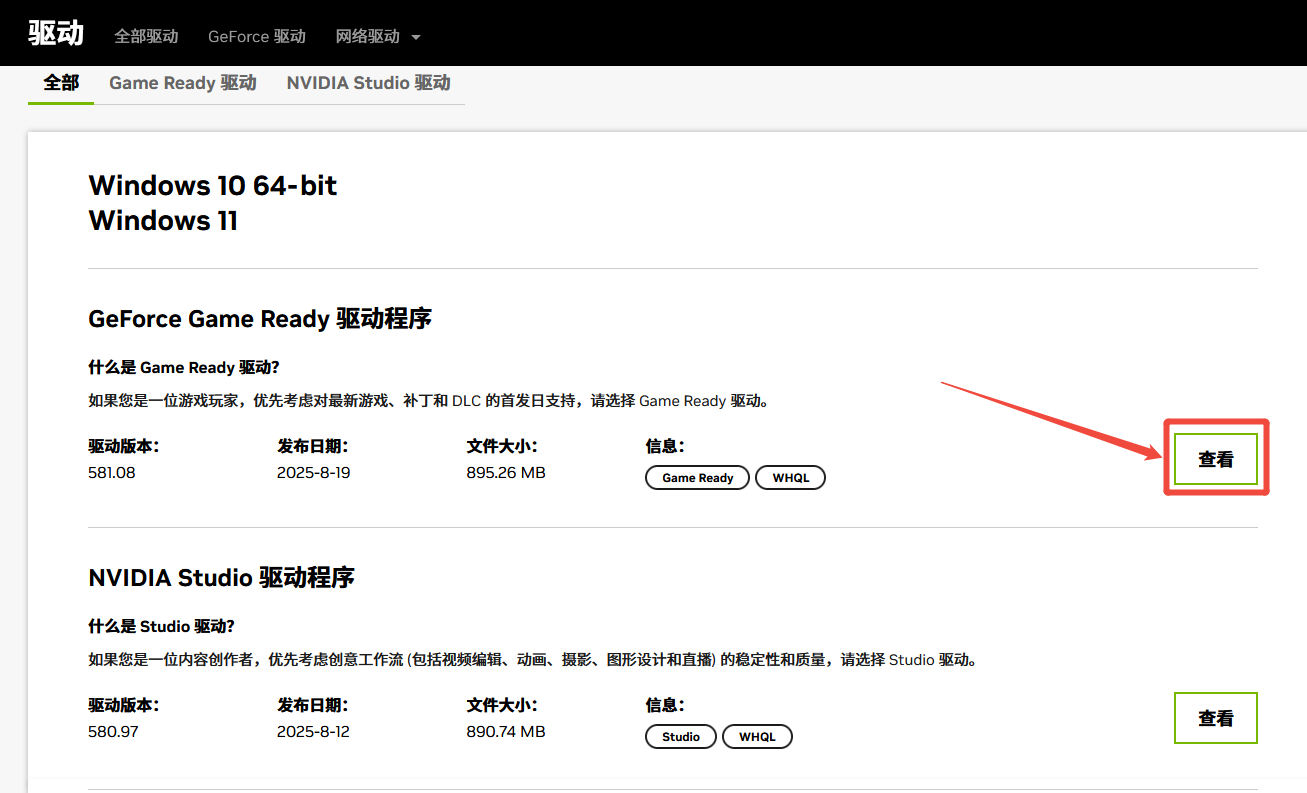Click the Windows 11 heading
The height and width of the screenshot is (793, 1307).
163,220
